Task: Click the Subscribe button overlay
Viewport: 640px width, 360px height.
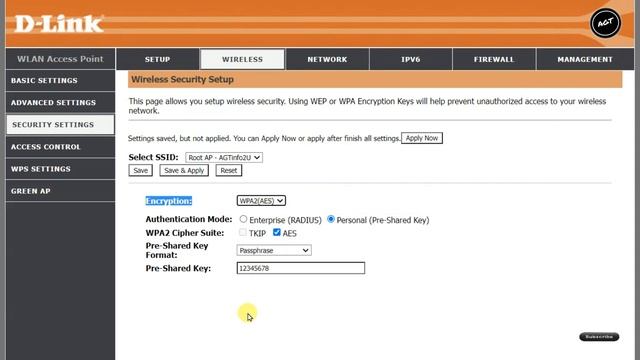Action: pyautogui.click(x=599, y=337)
